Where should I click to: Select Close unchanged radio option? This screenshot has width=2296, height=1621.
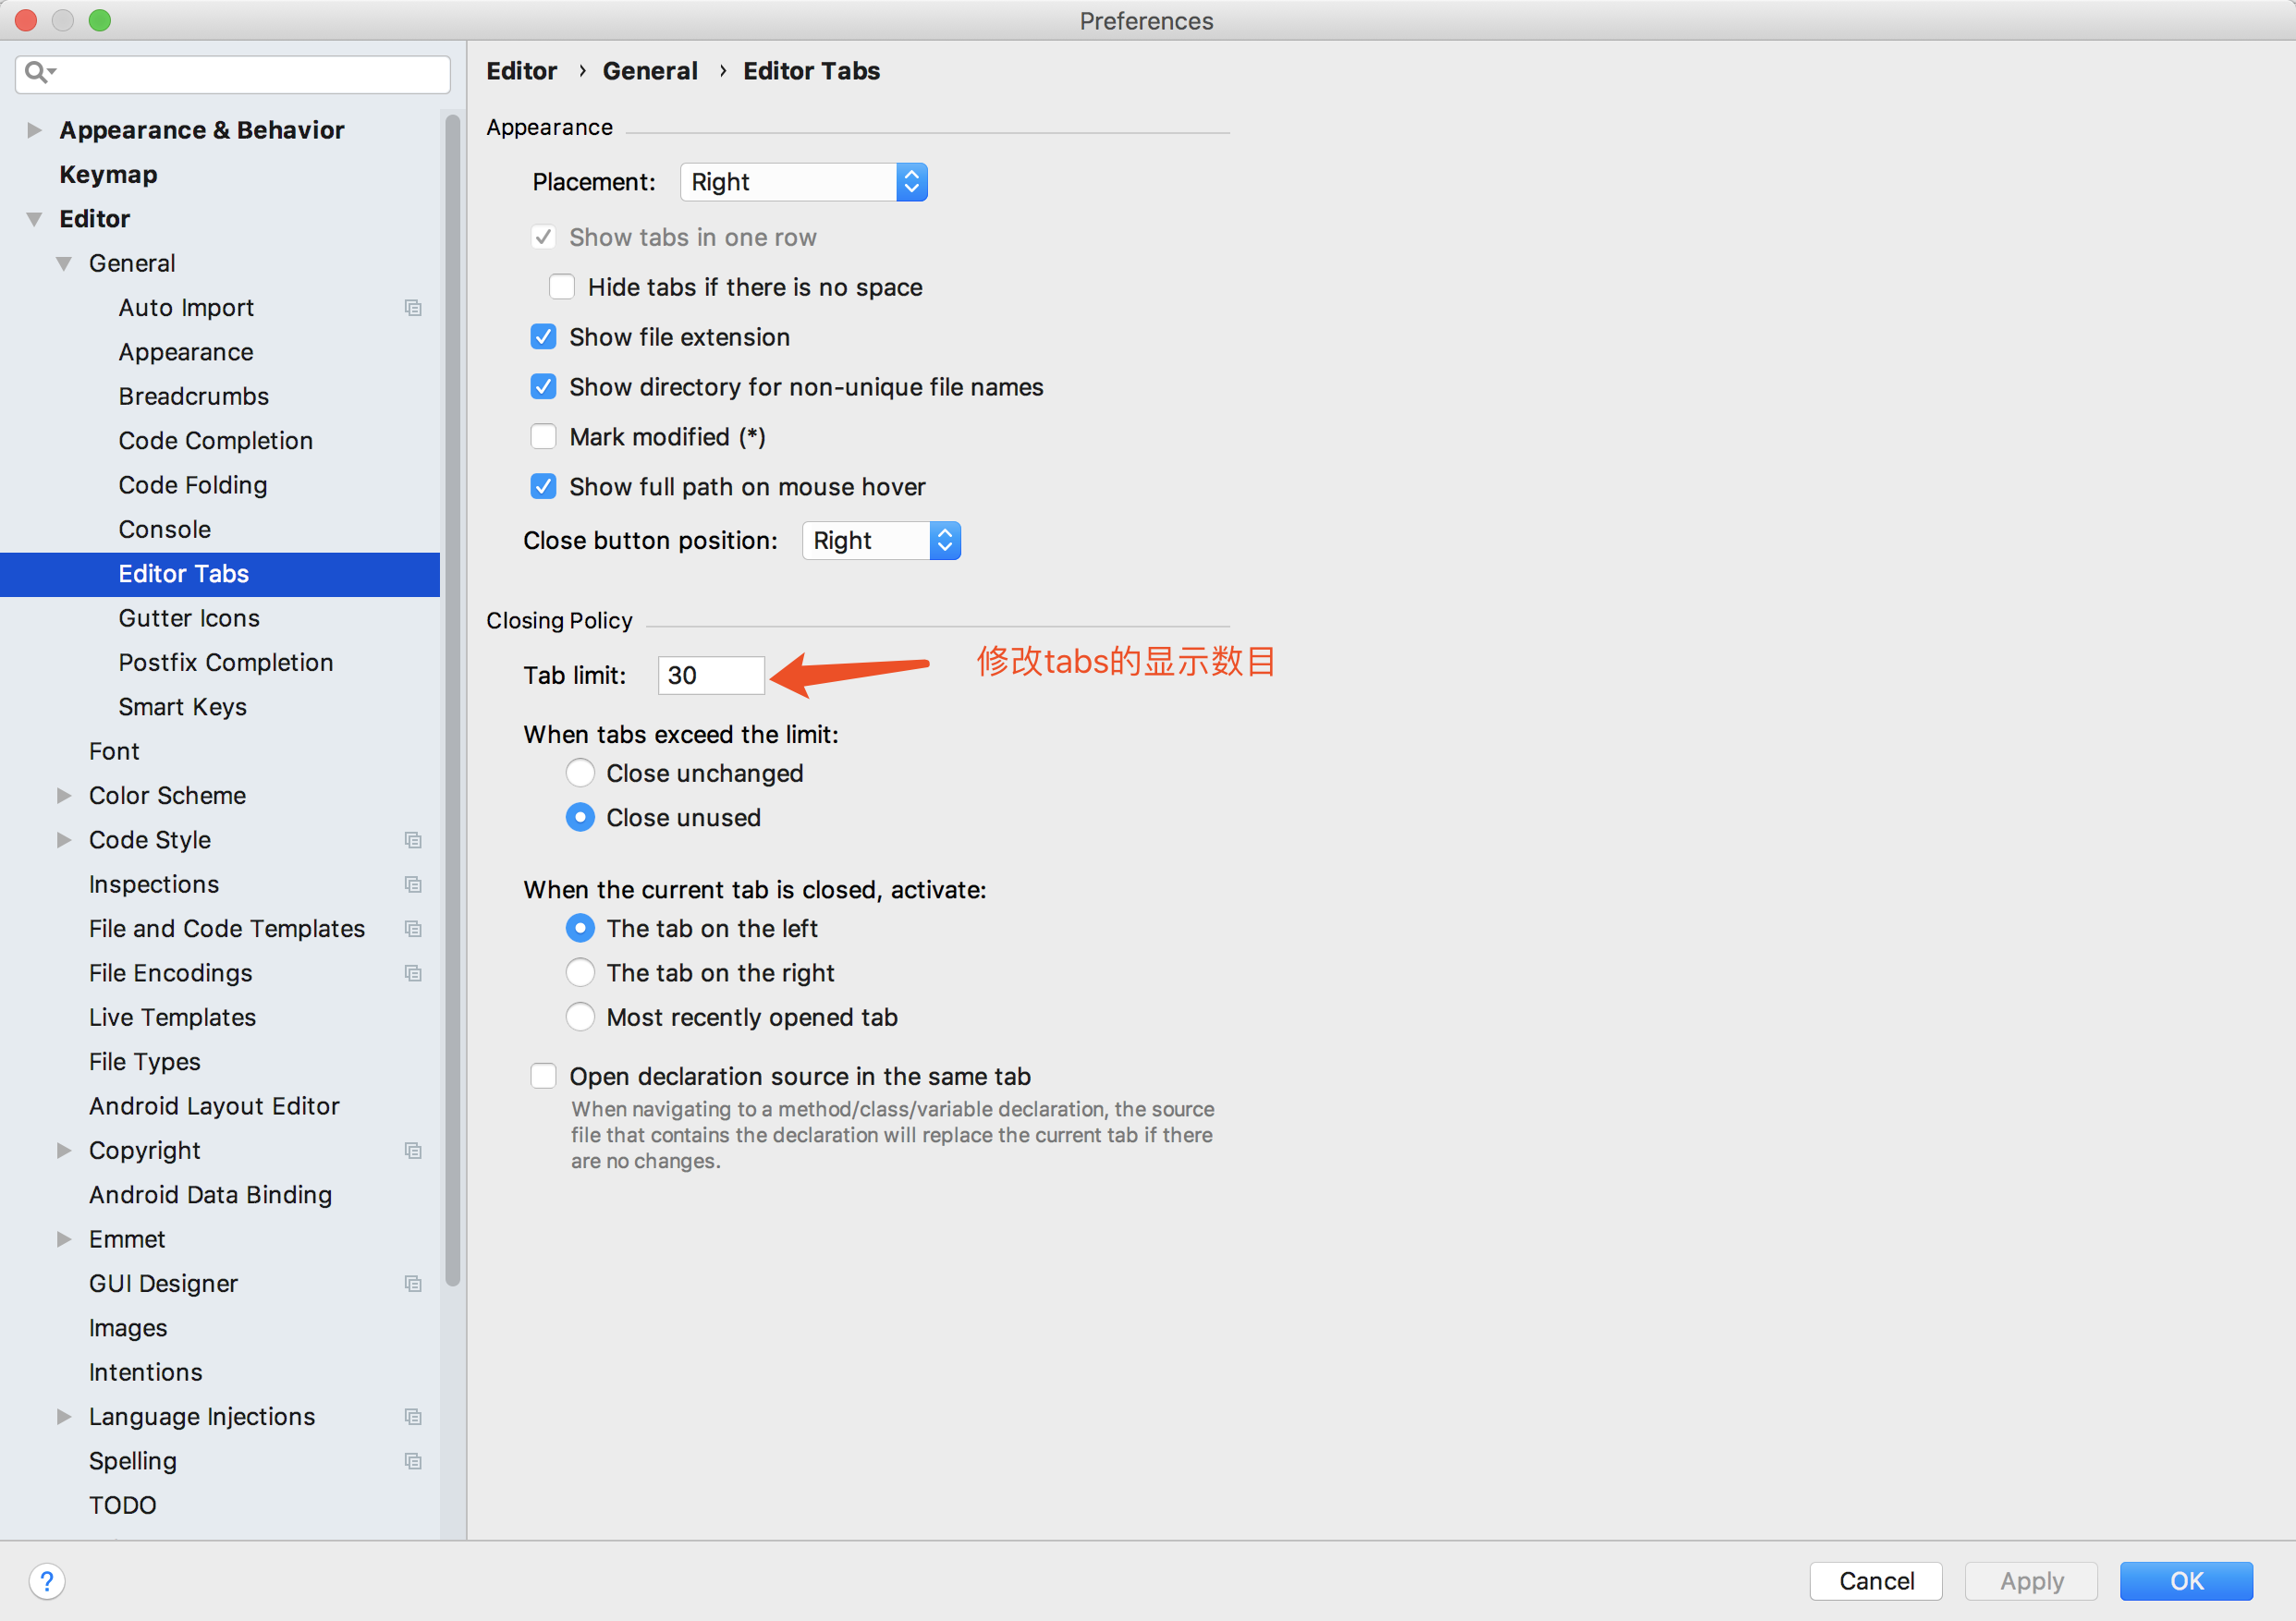point(580,773)
